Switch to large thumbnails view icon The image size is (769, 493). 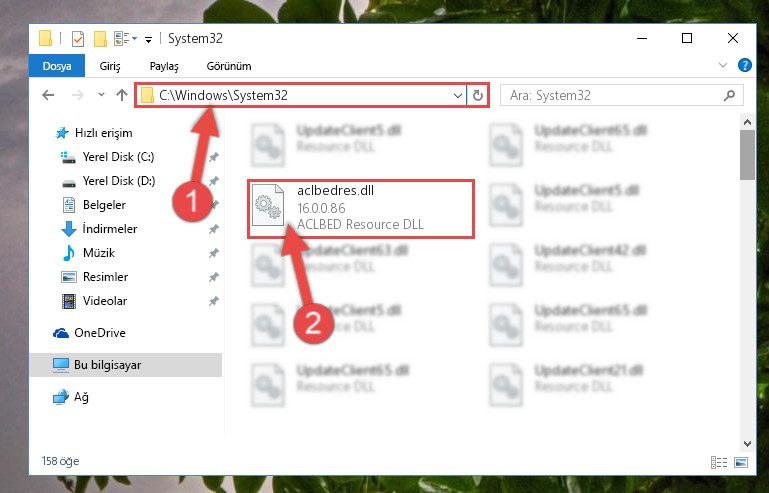pos(741,462)
